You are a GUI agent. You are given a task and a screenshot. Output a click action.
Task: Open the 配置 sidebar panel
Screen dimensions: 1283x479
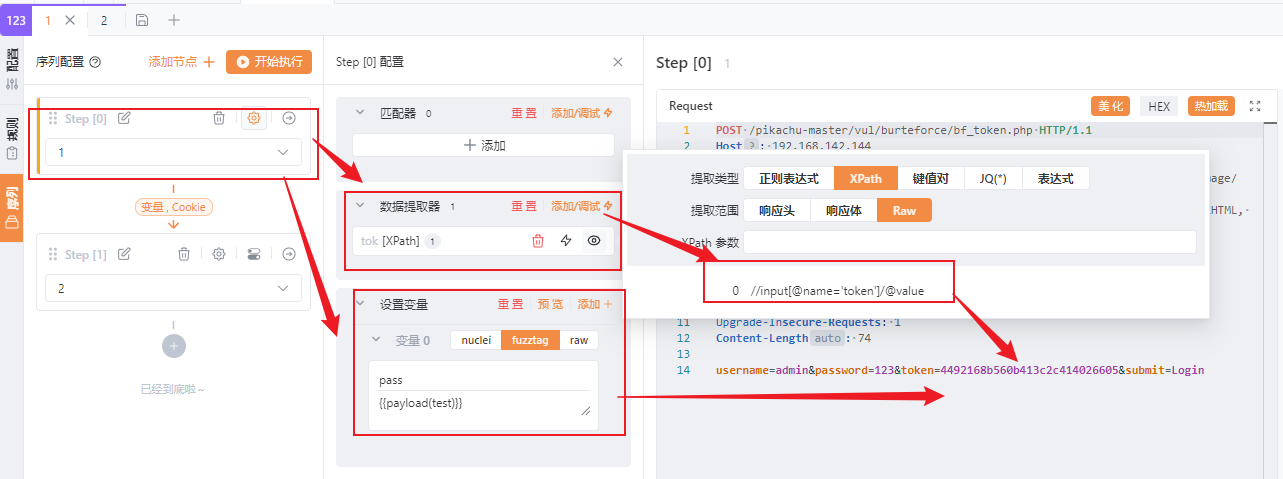tap(12, 69)
